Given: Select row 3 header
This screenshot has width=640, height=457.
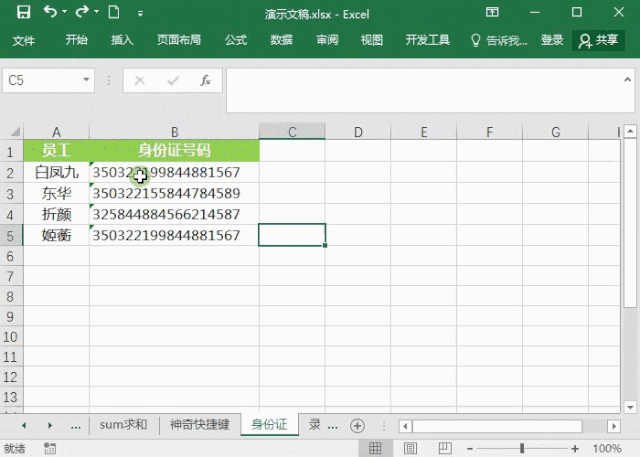Looking at the screenshot, I should pyautogui.click(x=11, y=194).
